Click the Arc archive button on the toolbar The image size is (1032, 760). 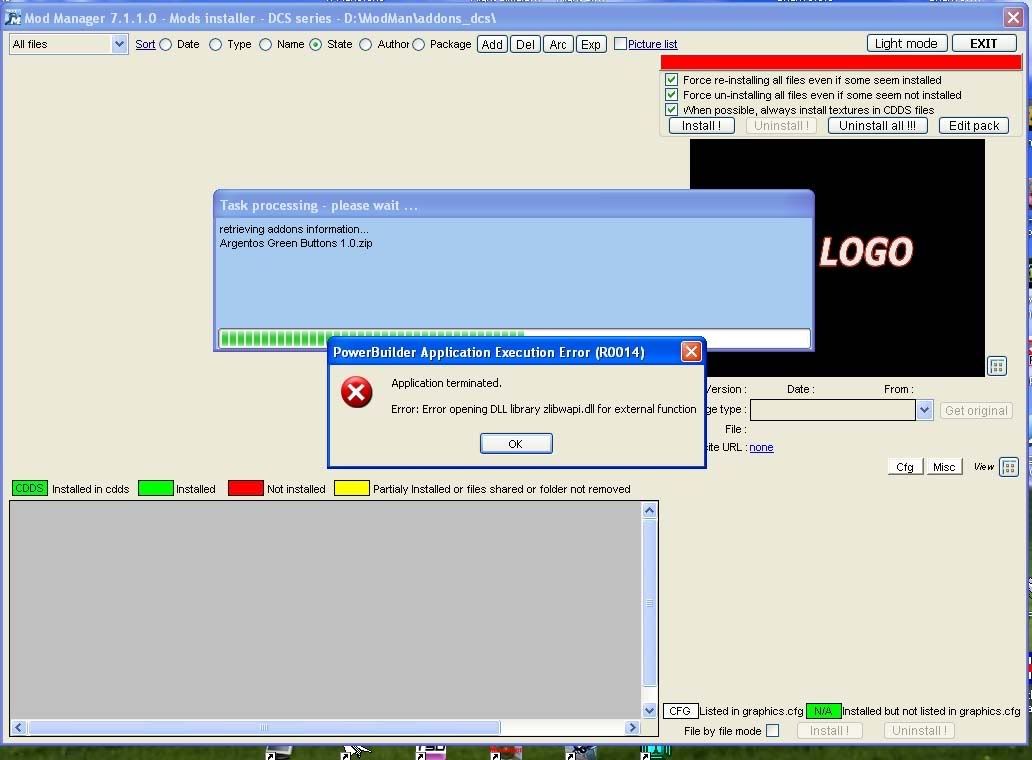(x=557, y=44)
